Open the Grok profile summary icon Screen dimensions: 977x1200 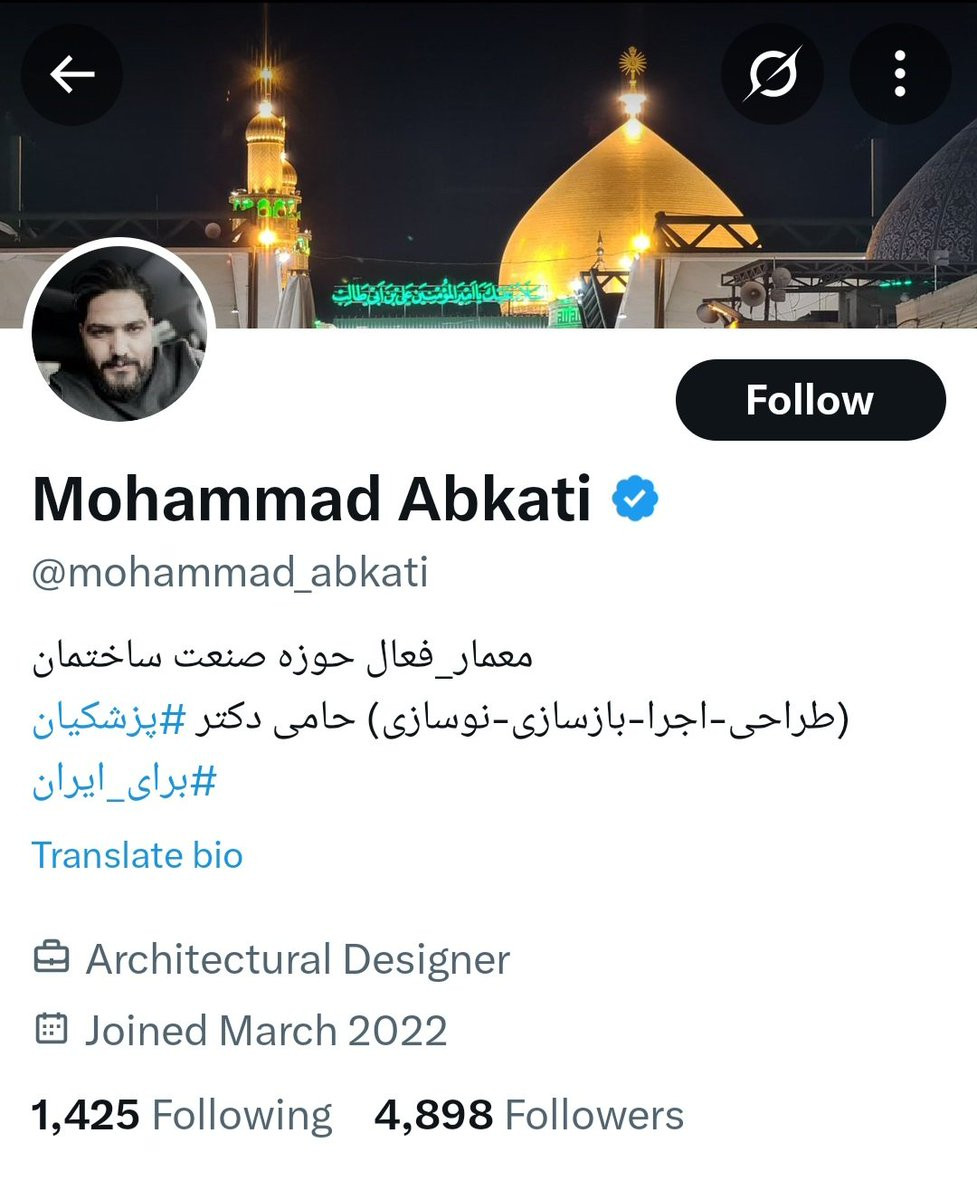pyautogui.click(x=772, y=74)
